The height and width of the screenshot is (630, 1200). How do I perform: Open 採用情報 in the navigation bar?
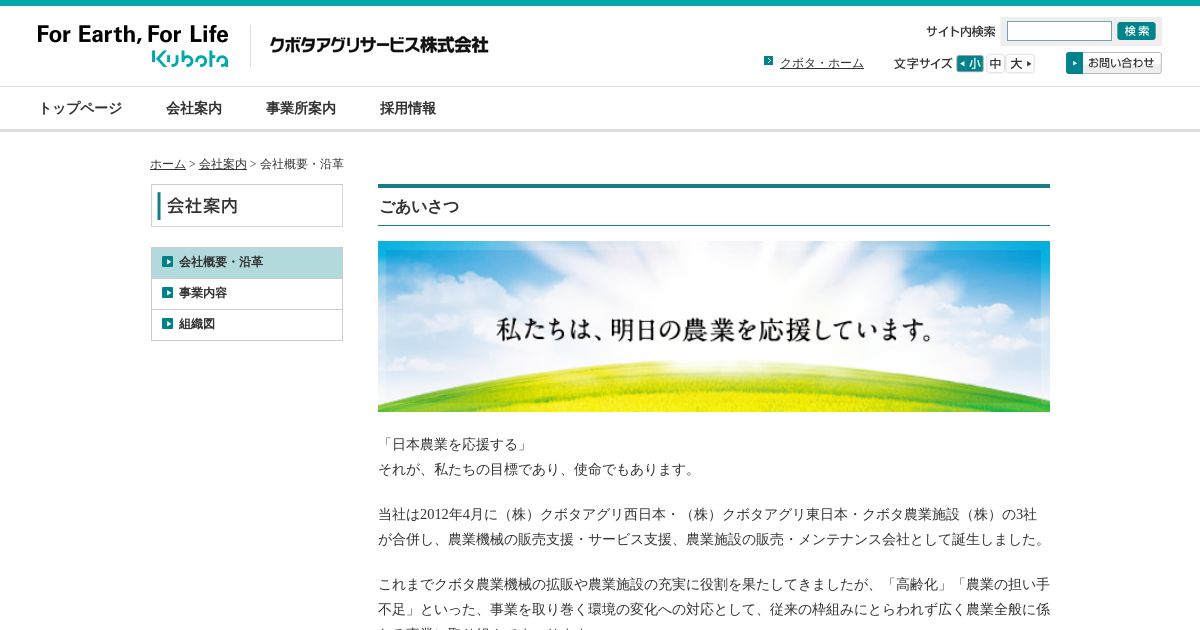(x=408, y=108)
